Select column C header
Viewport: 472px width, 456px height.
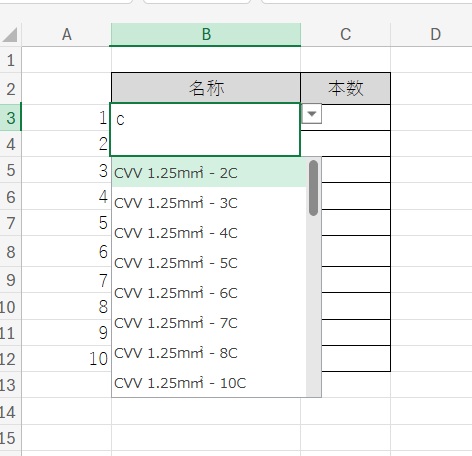[x=346, y=34]
